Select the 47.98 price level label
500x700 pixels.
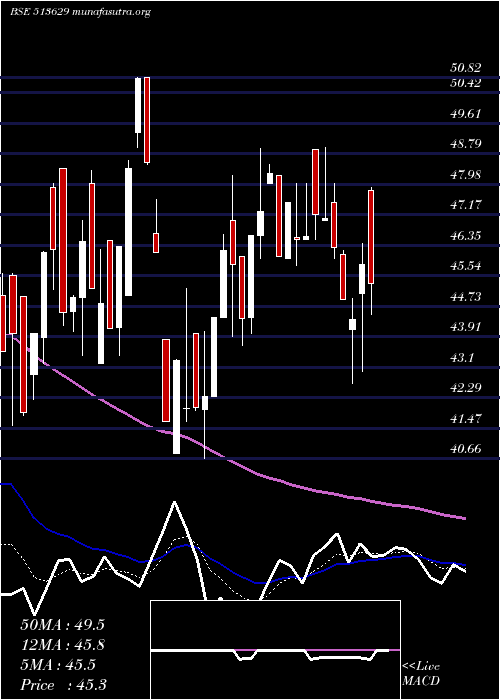pos(466,175)
